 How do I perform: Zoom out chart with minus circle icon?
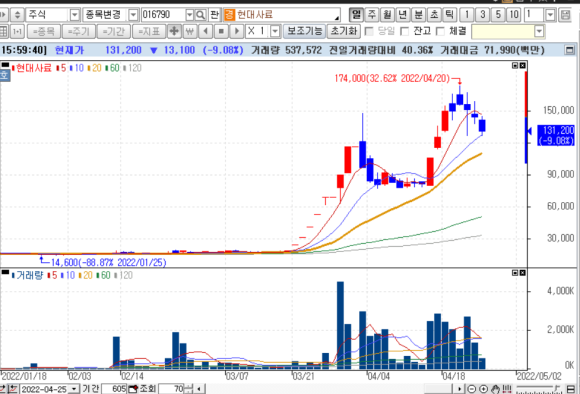pyautogui.click(x=472, y=389)
